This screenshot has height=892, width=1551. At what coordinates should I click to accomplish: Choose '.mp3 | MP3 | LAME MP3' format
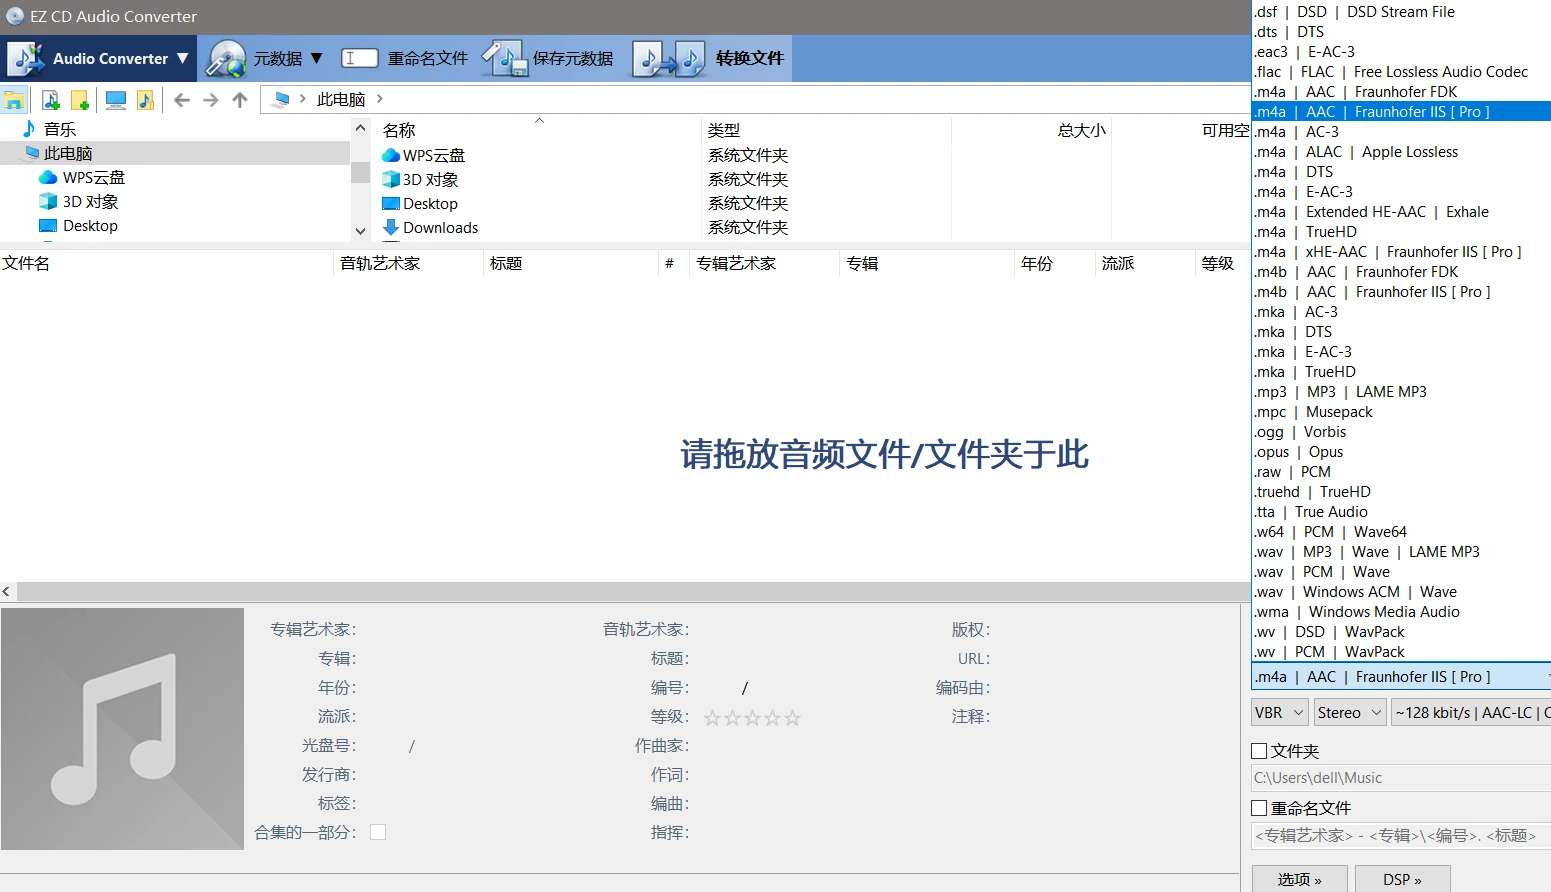[x=1340, y=392]
